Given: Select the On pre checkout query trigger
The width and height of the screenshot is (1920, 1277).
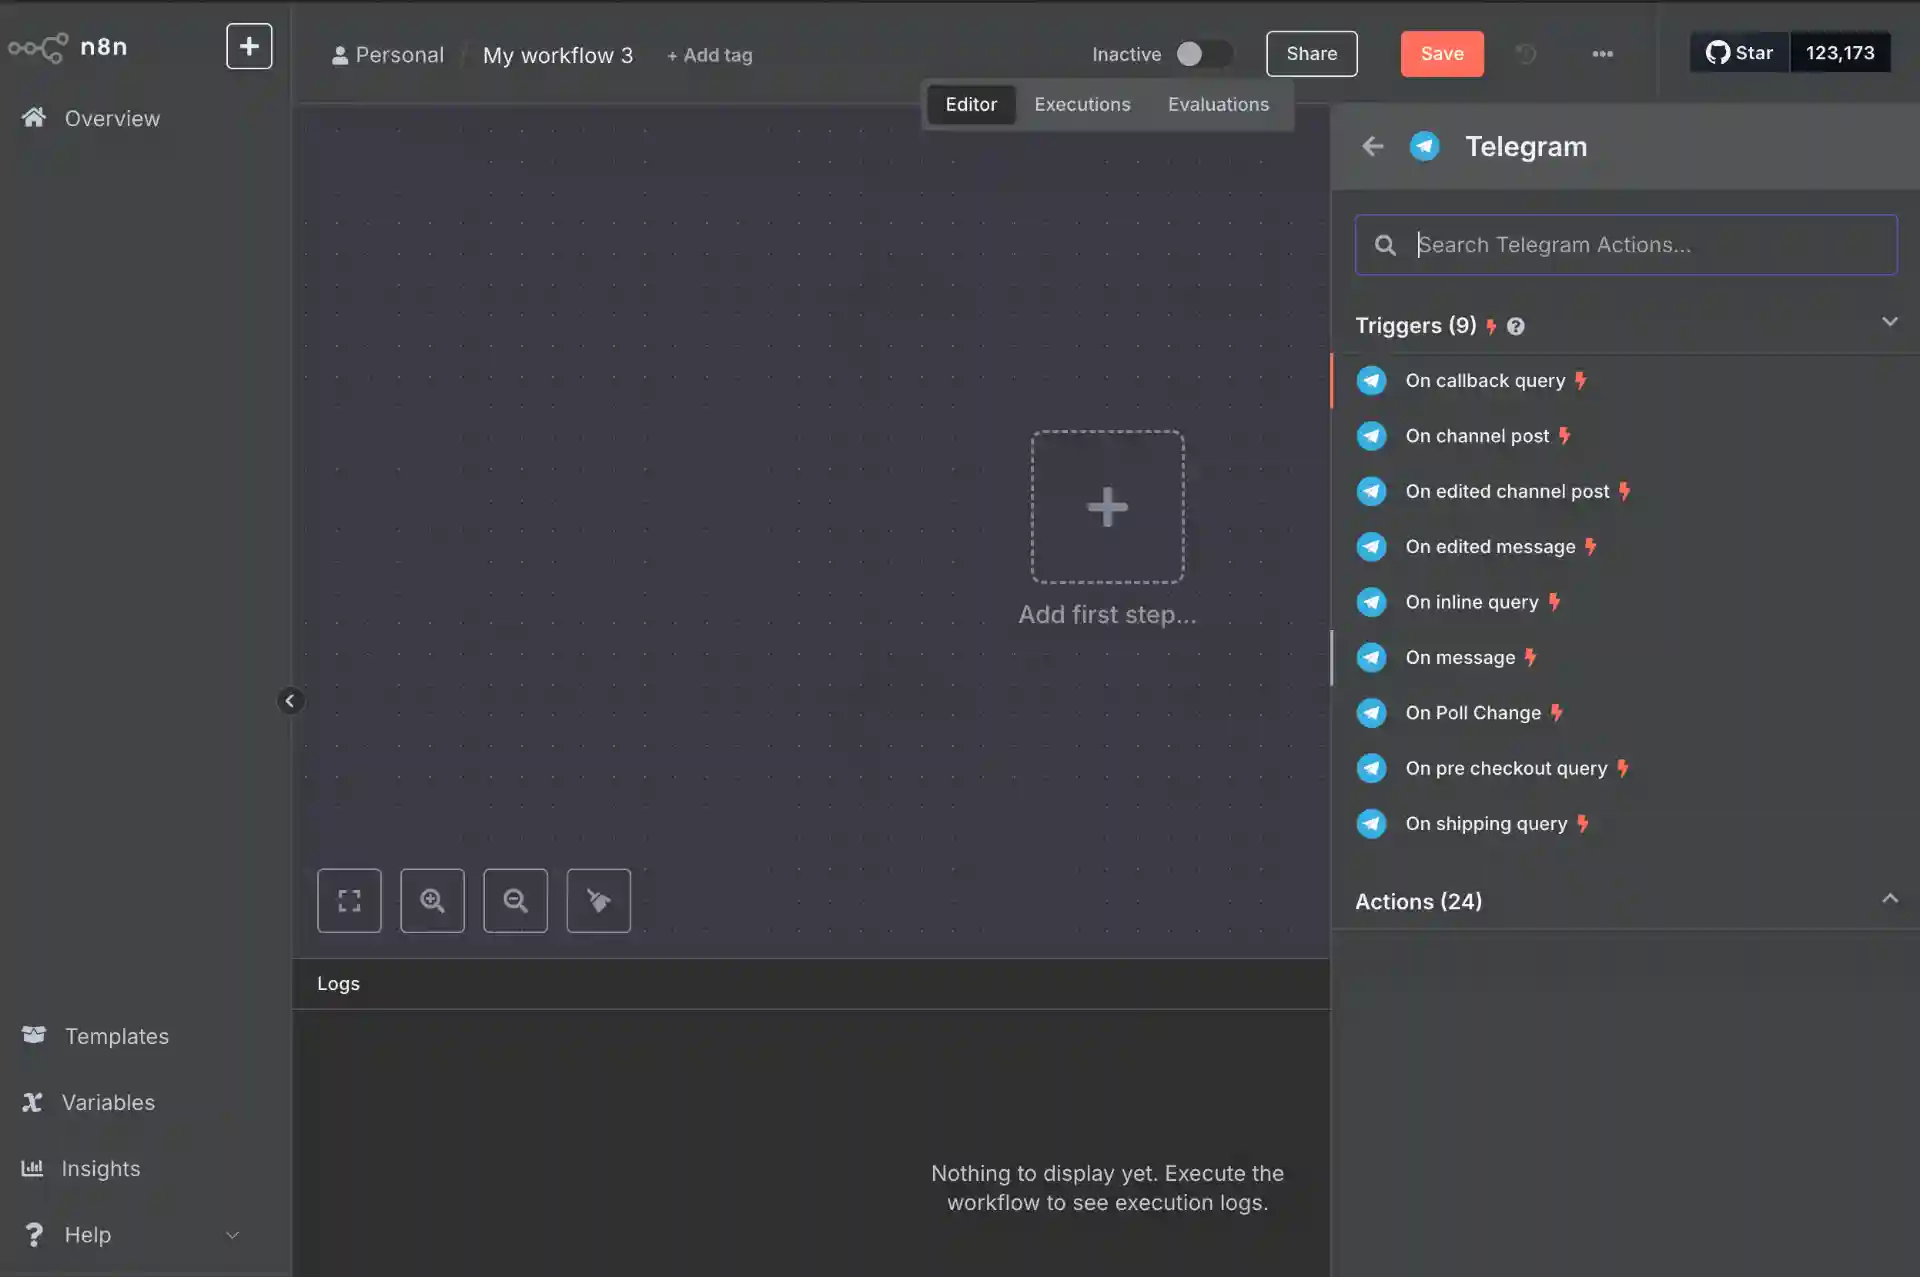Looking at the screenshot, I should pos(1626,768).
